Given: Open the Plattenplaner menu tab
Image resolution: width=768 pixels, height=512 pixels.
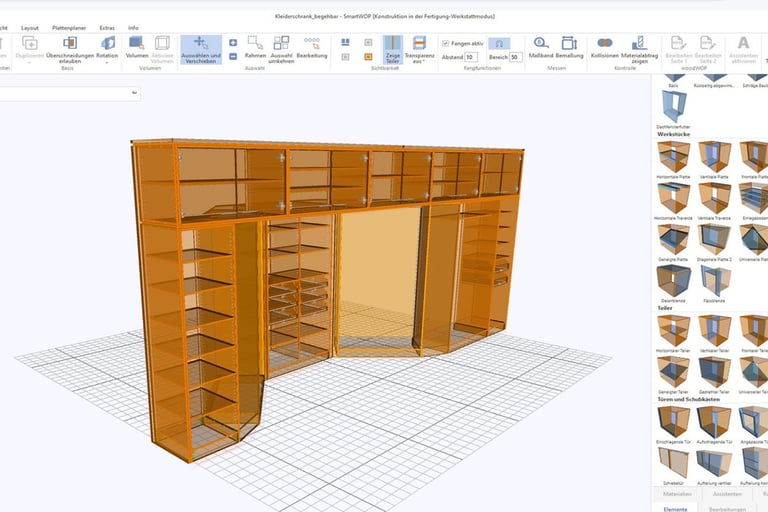Looking at the screenshot, I should point(69,28).
